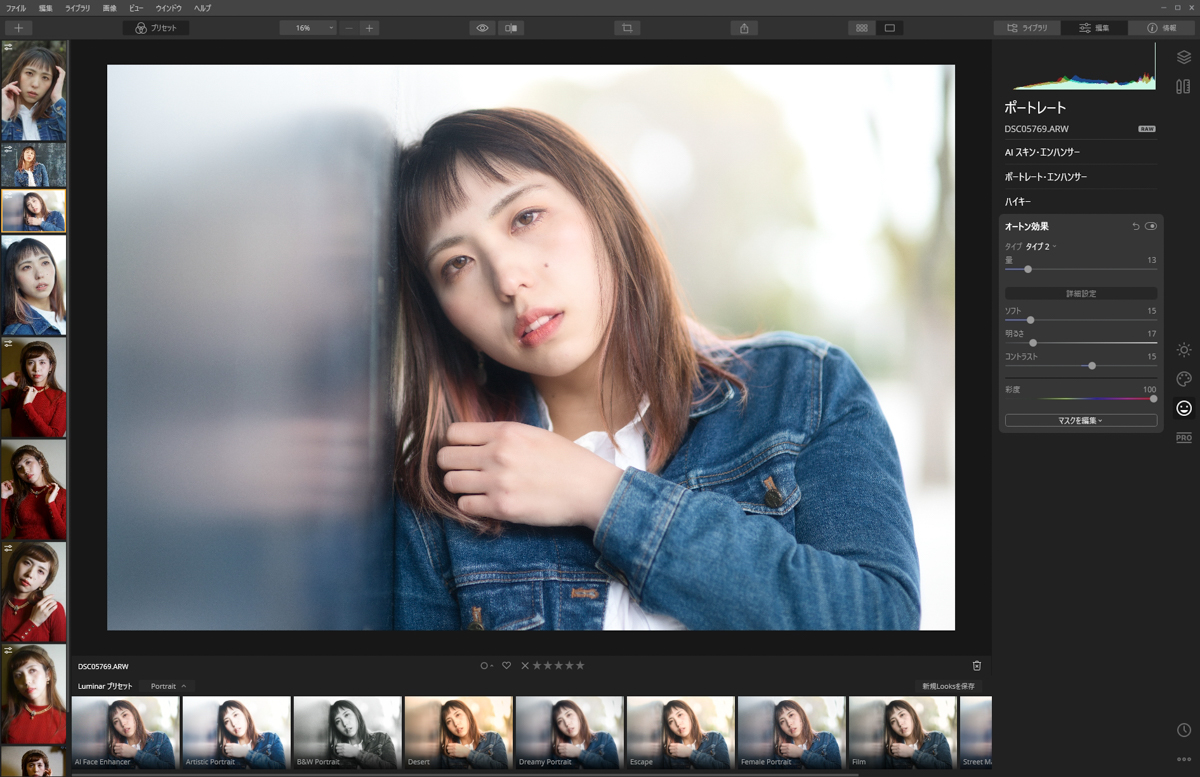
Task: Open the タイプ 2 type dropdown
Action: pos(1041,246)
